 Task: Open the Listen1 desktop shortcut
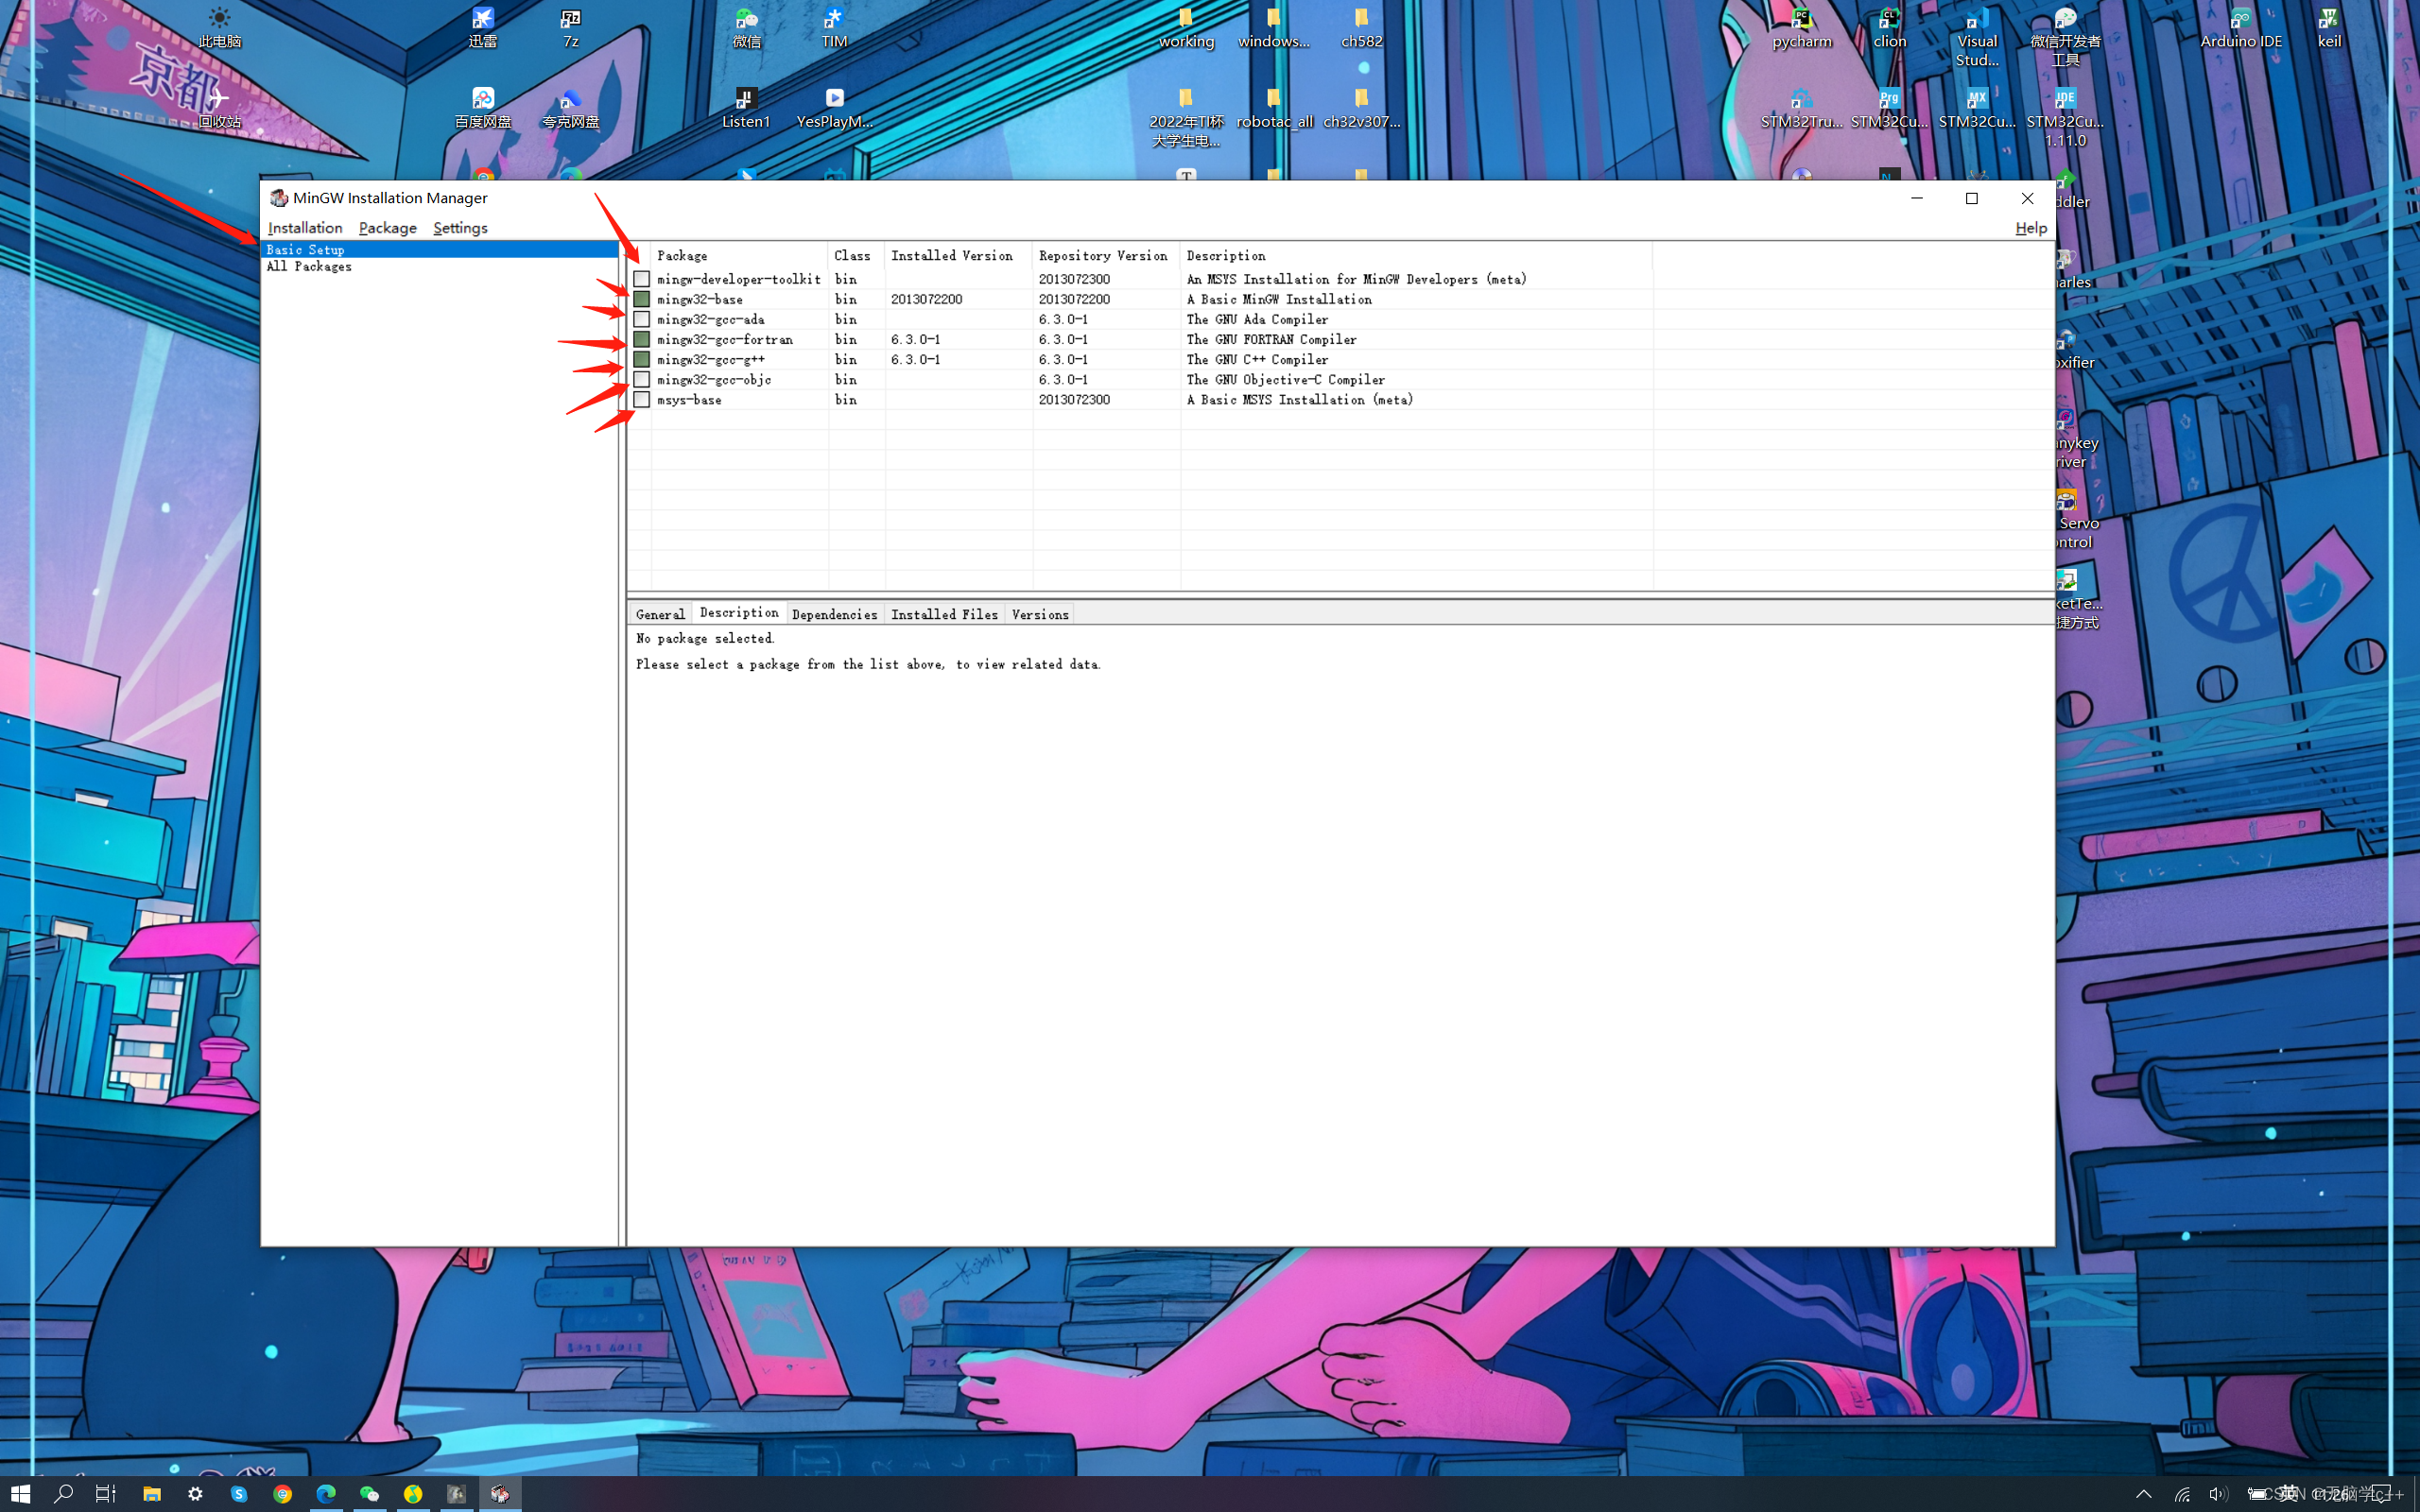(747, 109)
